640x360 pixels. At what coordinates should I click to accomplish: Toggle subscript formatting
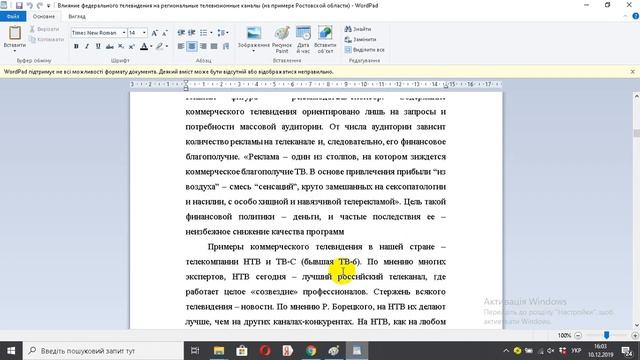tap(121, 47)
